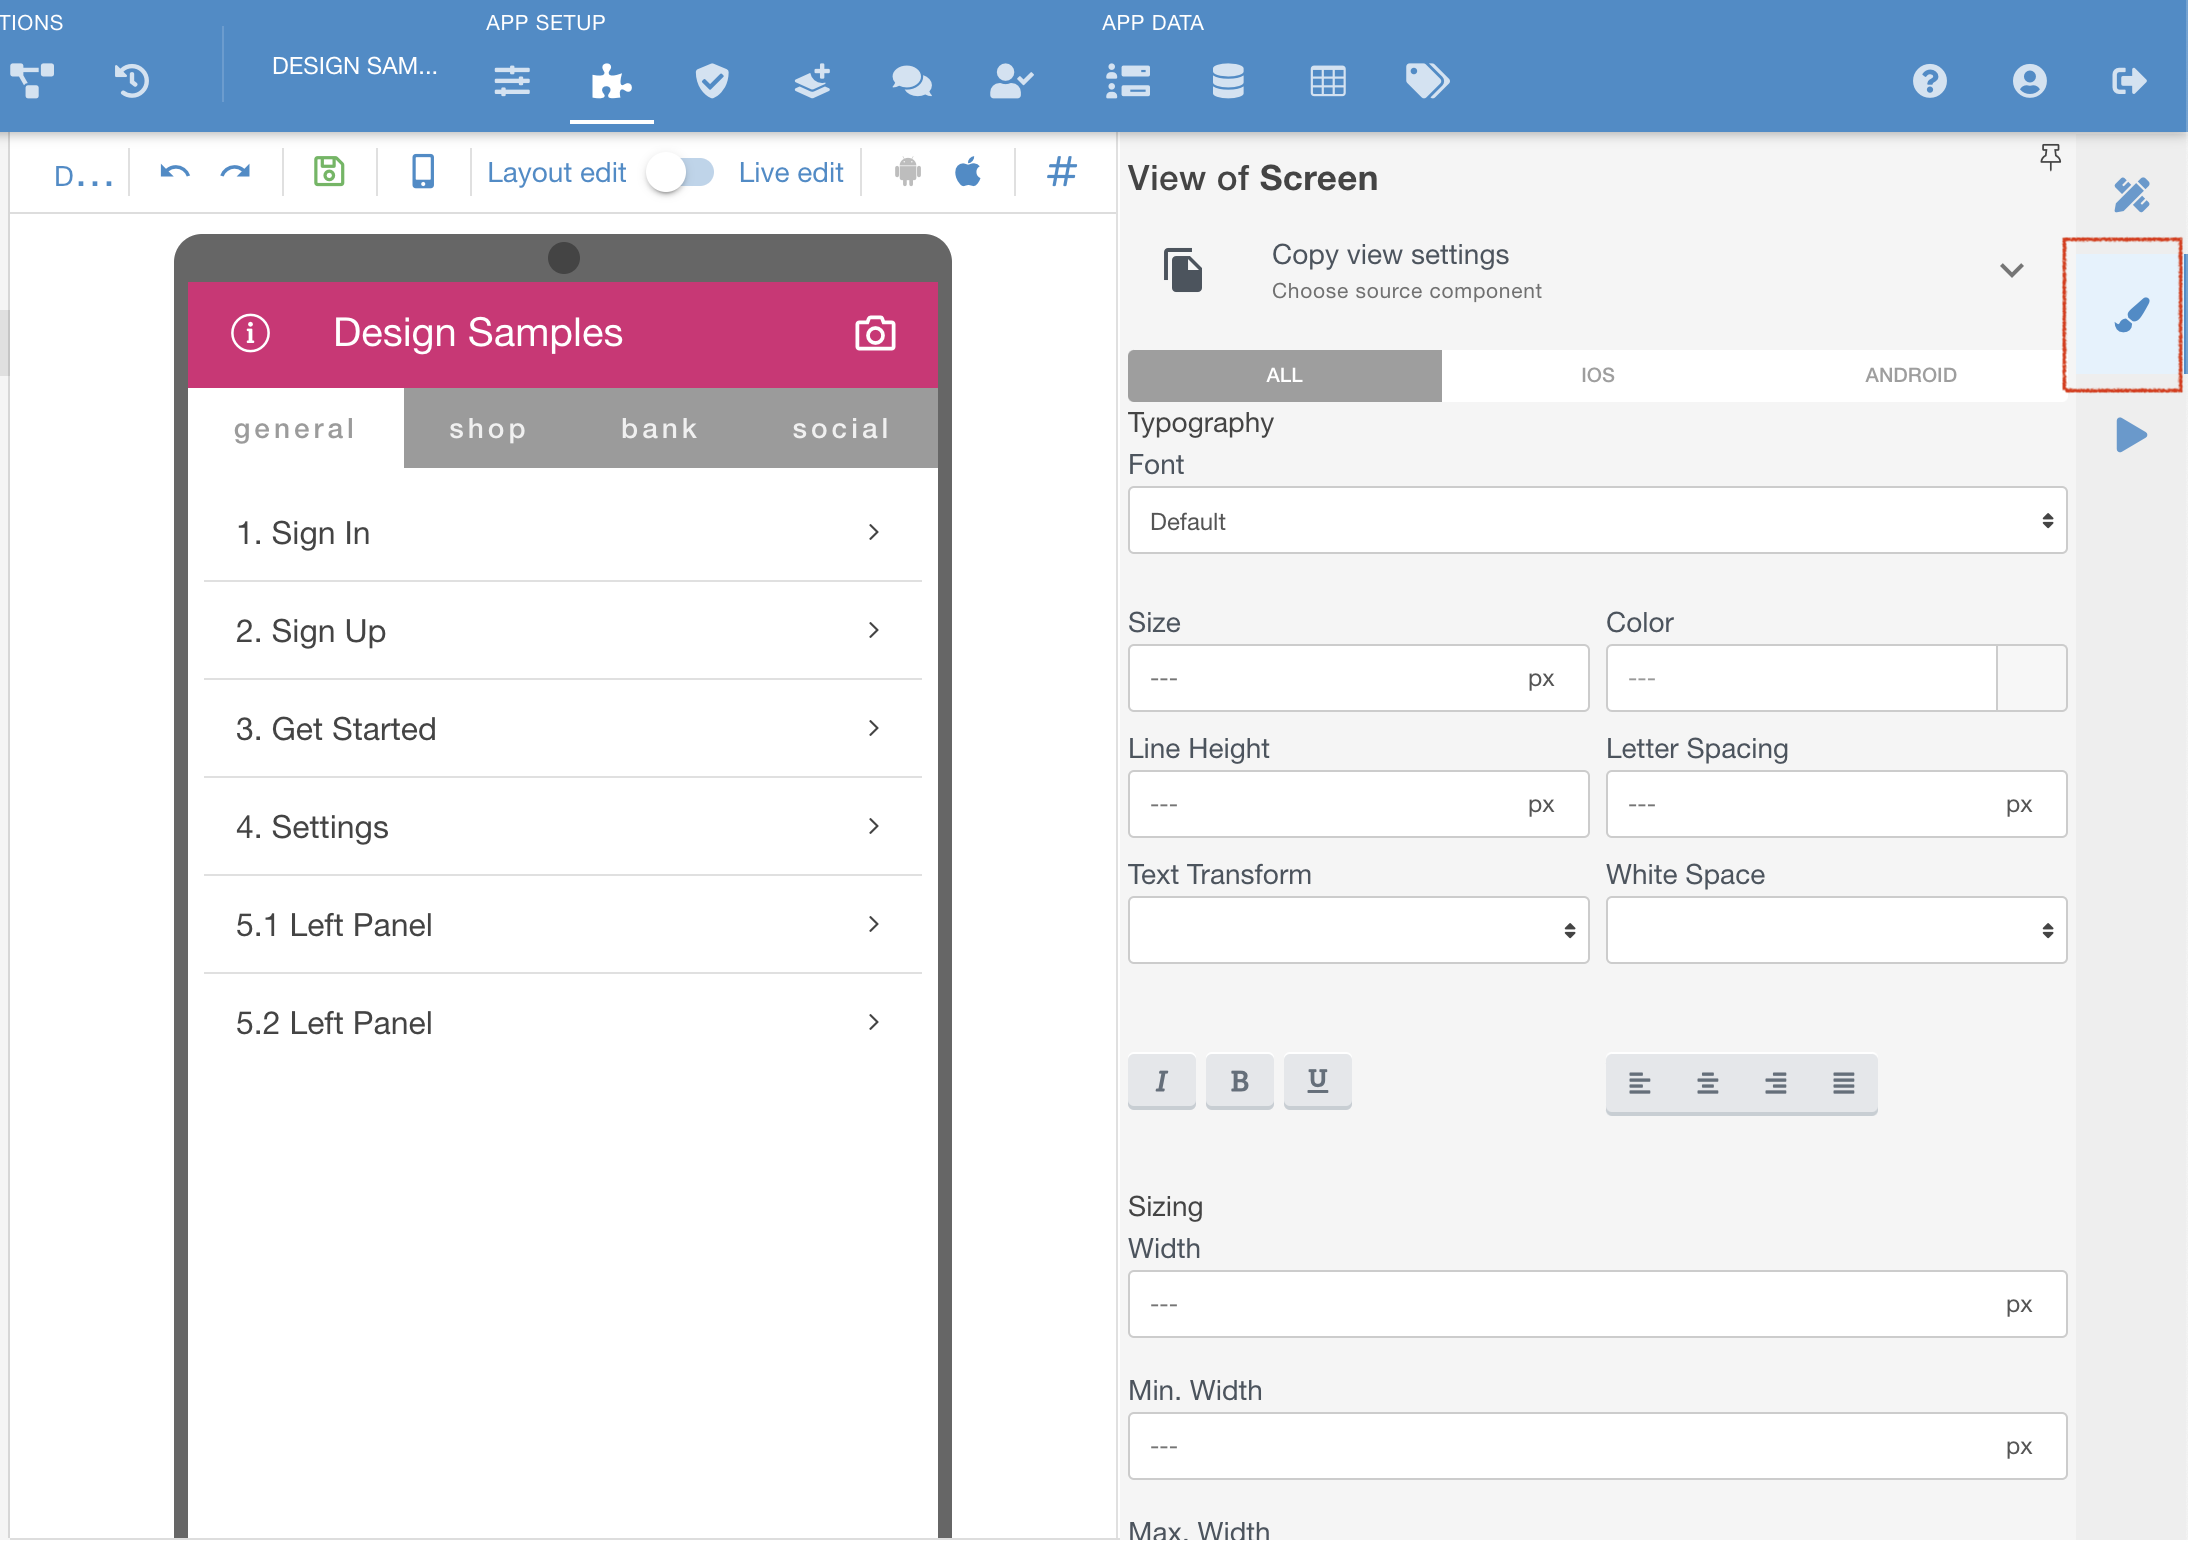Click the mobile device preview icon
Screen dimensions: 2188x1542
423,171
